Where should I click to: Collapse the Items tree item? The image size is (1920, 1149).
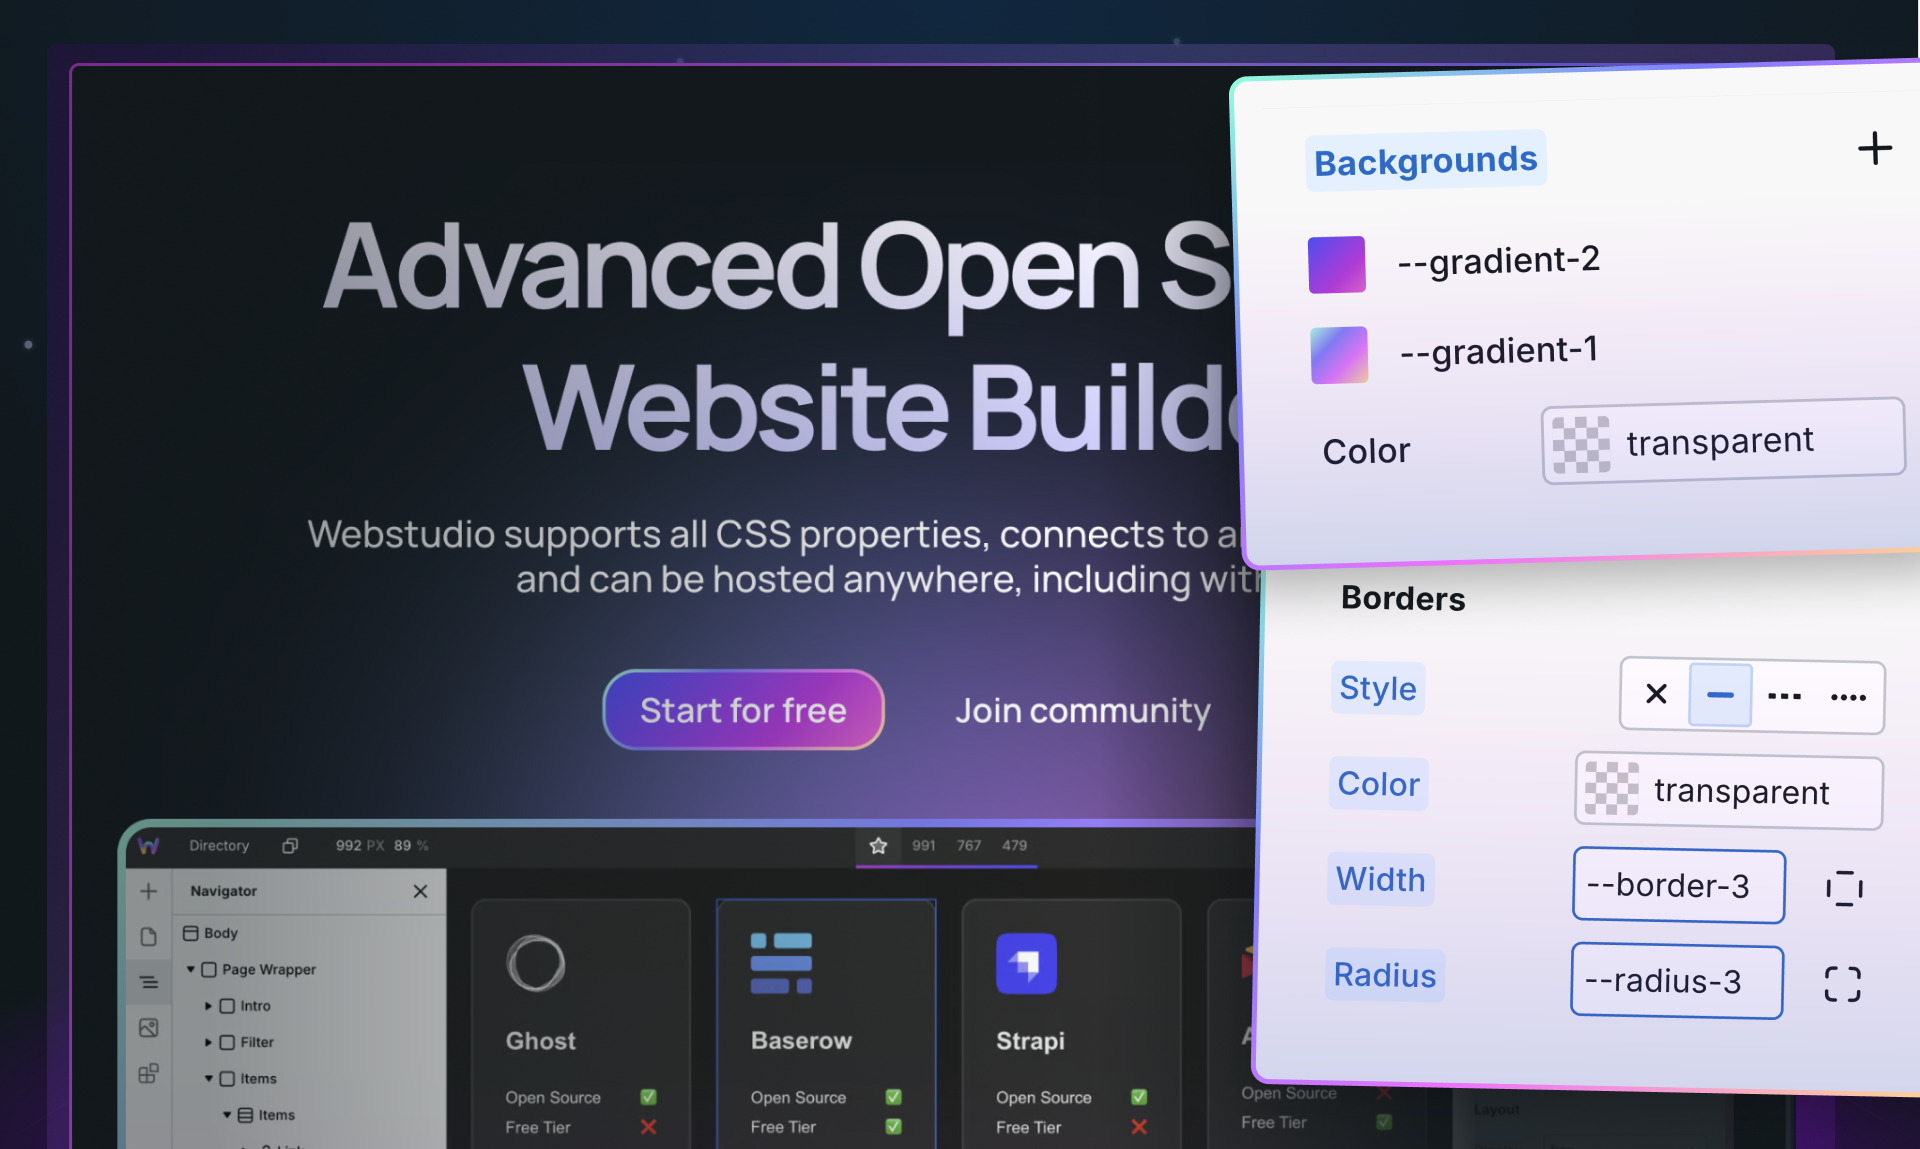[x=208, y=1079]
